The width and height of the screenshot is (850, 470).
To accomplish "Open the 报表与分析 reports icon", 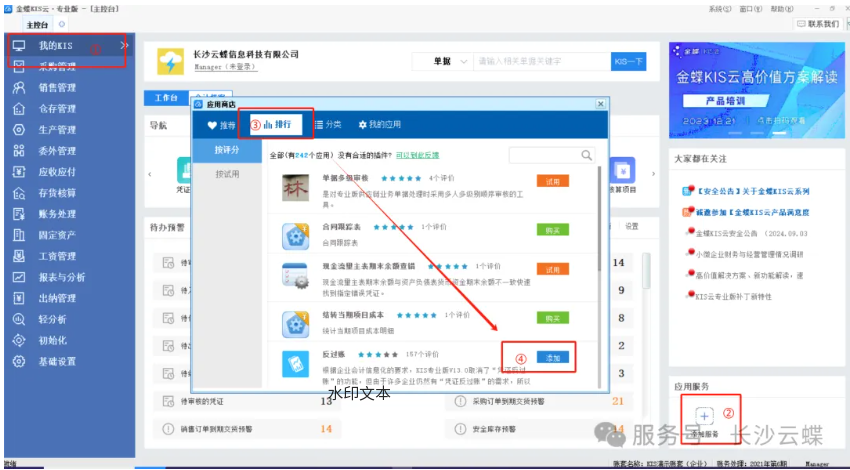I will tap(18, 277).
